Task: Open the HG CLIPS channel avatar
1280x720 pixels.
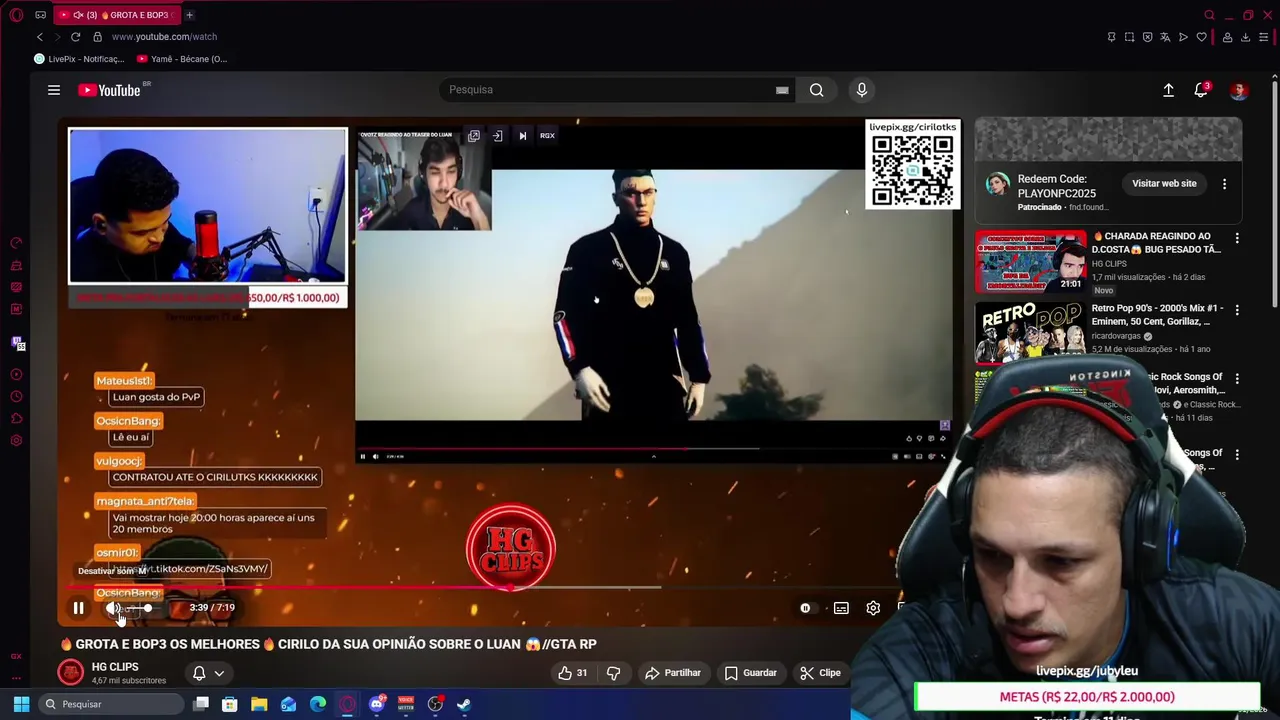Action: [70, 673]
